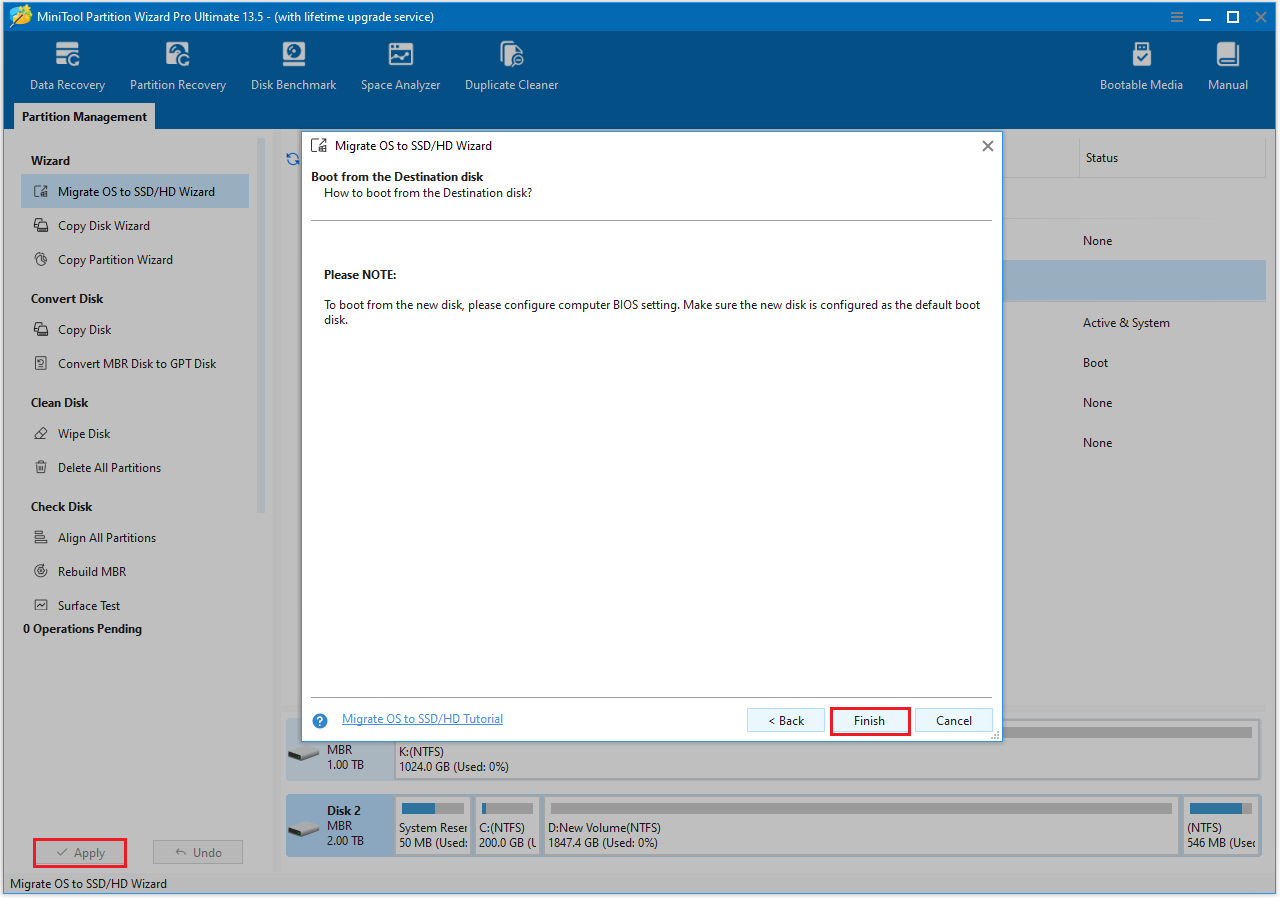1281x900 pixels.
Task: Choose Wipe Disk under Clean Disk
Action: [x=84, y=433]
